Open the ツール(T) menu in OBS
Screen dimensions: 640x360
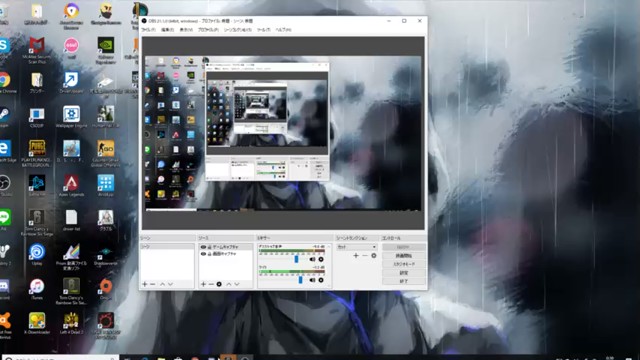point(264,30)
